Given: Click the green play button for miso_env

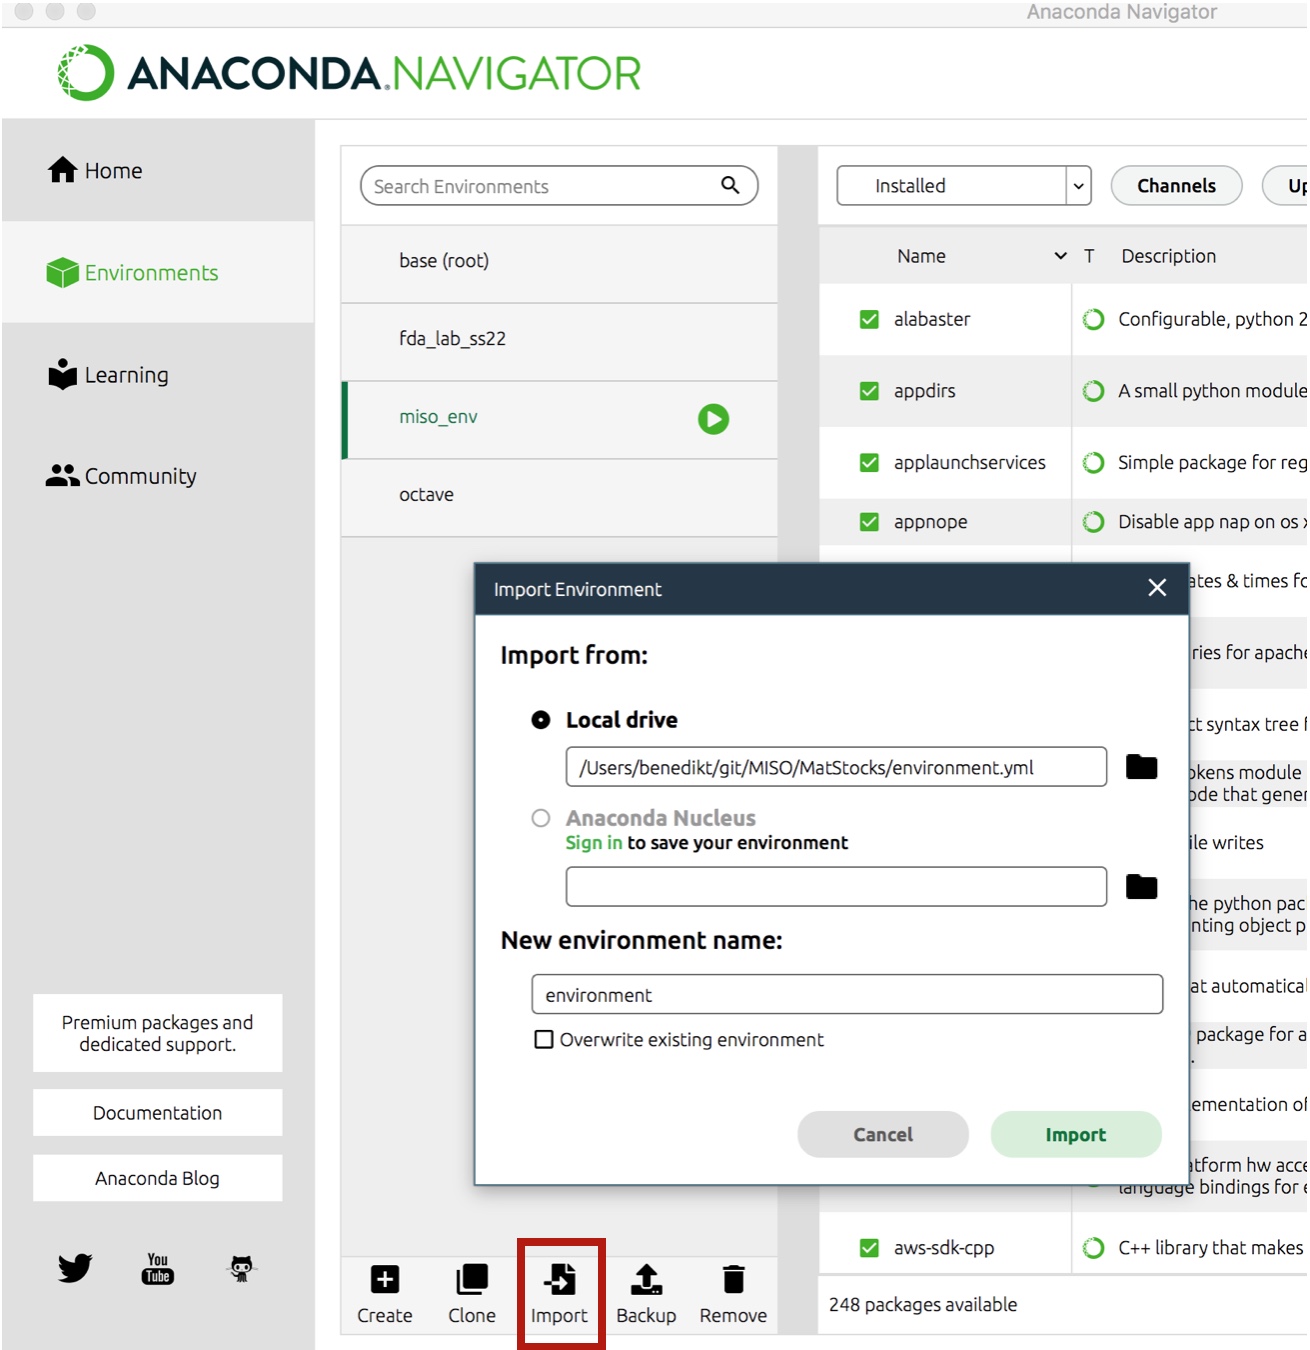Looking at the screenshot, I should [x=713, y=419].
